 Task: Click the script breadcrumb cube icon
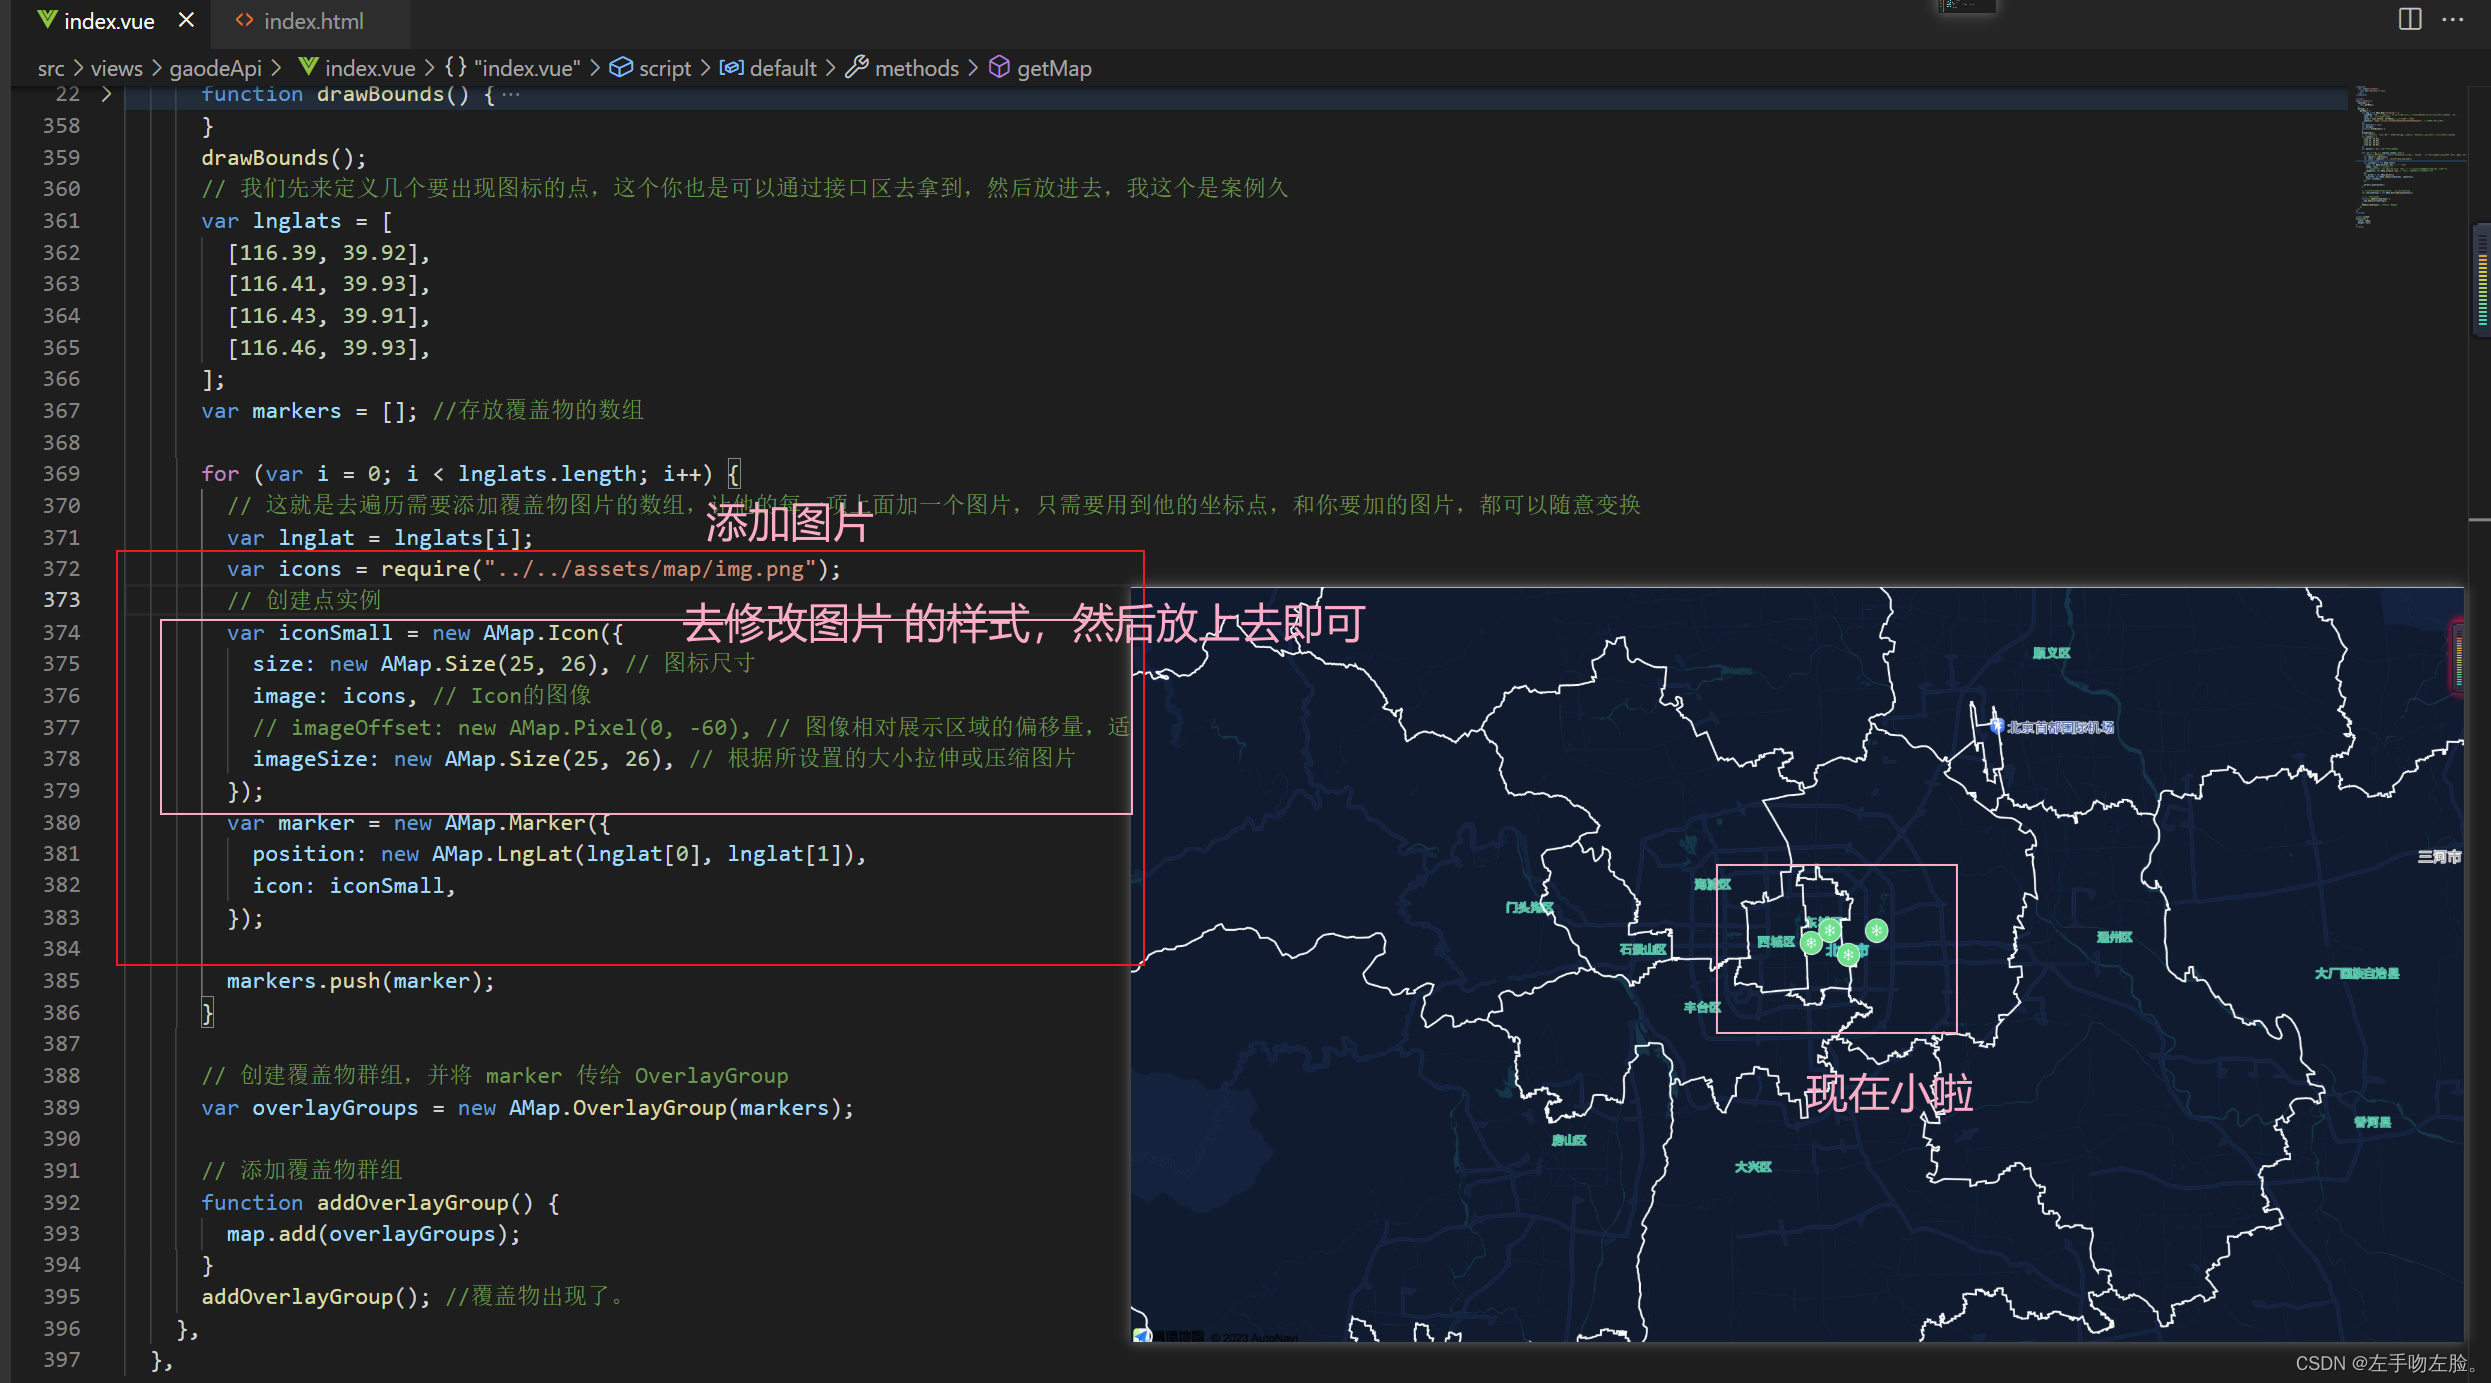click(x=621, y=67)
